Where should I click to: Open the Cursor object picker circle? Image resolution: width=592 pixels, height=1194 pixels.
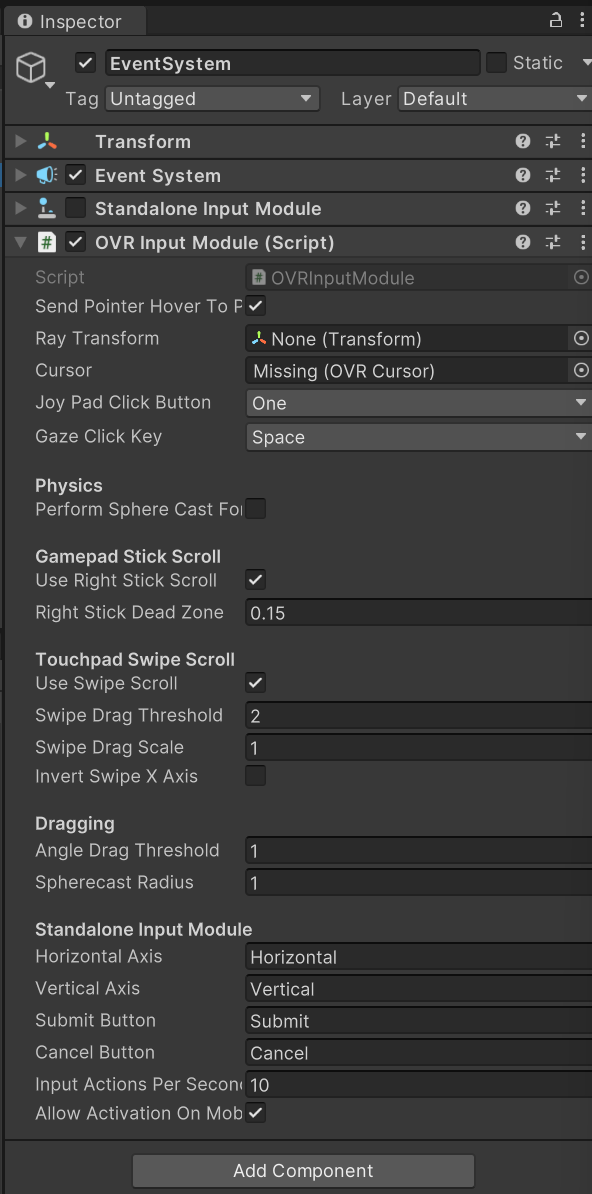coord(581,370)
